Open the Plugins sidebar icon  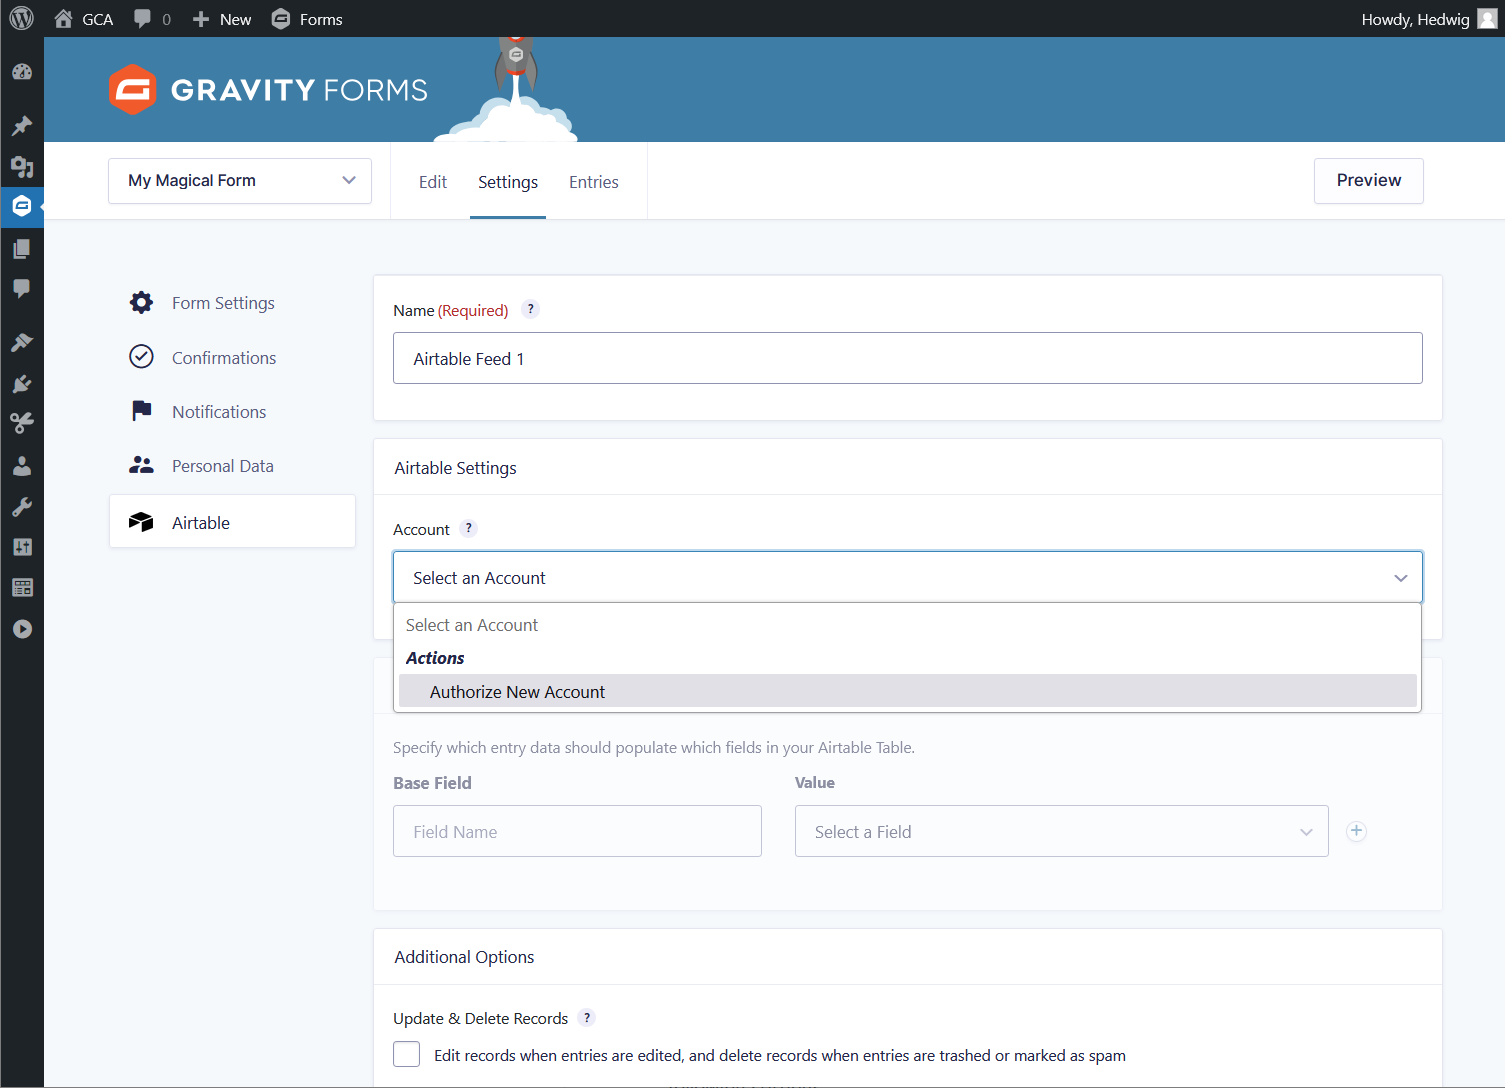pos(22,384)
